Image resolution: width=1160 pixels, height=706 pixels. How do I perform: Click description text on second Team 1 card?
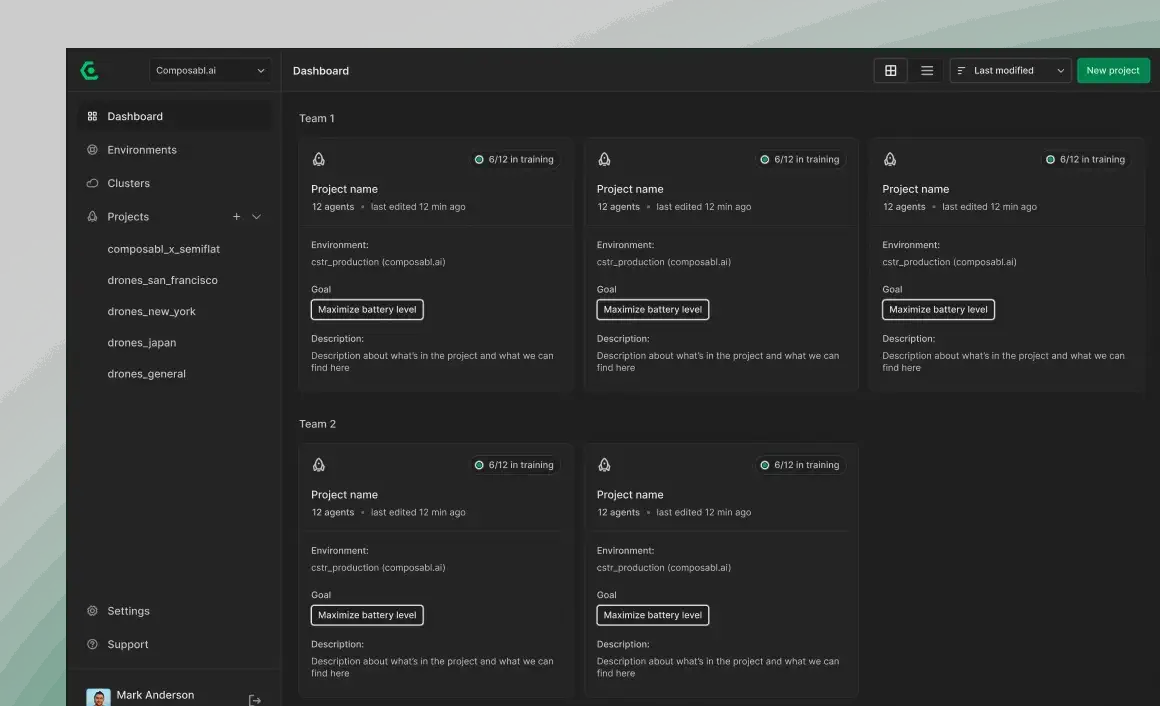718,362
